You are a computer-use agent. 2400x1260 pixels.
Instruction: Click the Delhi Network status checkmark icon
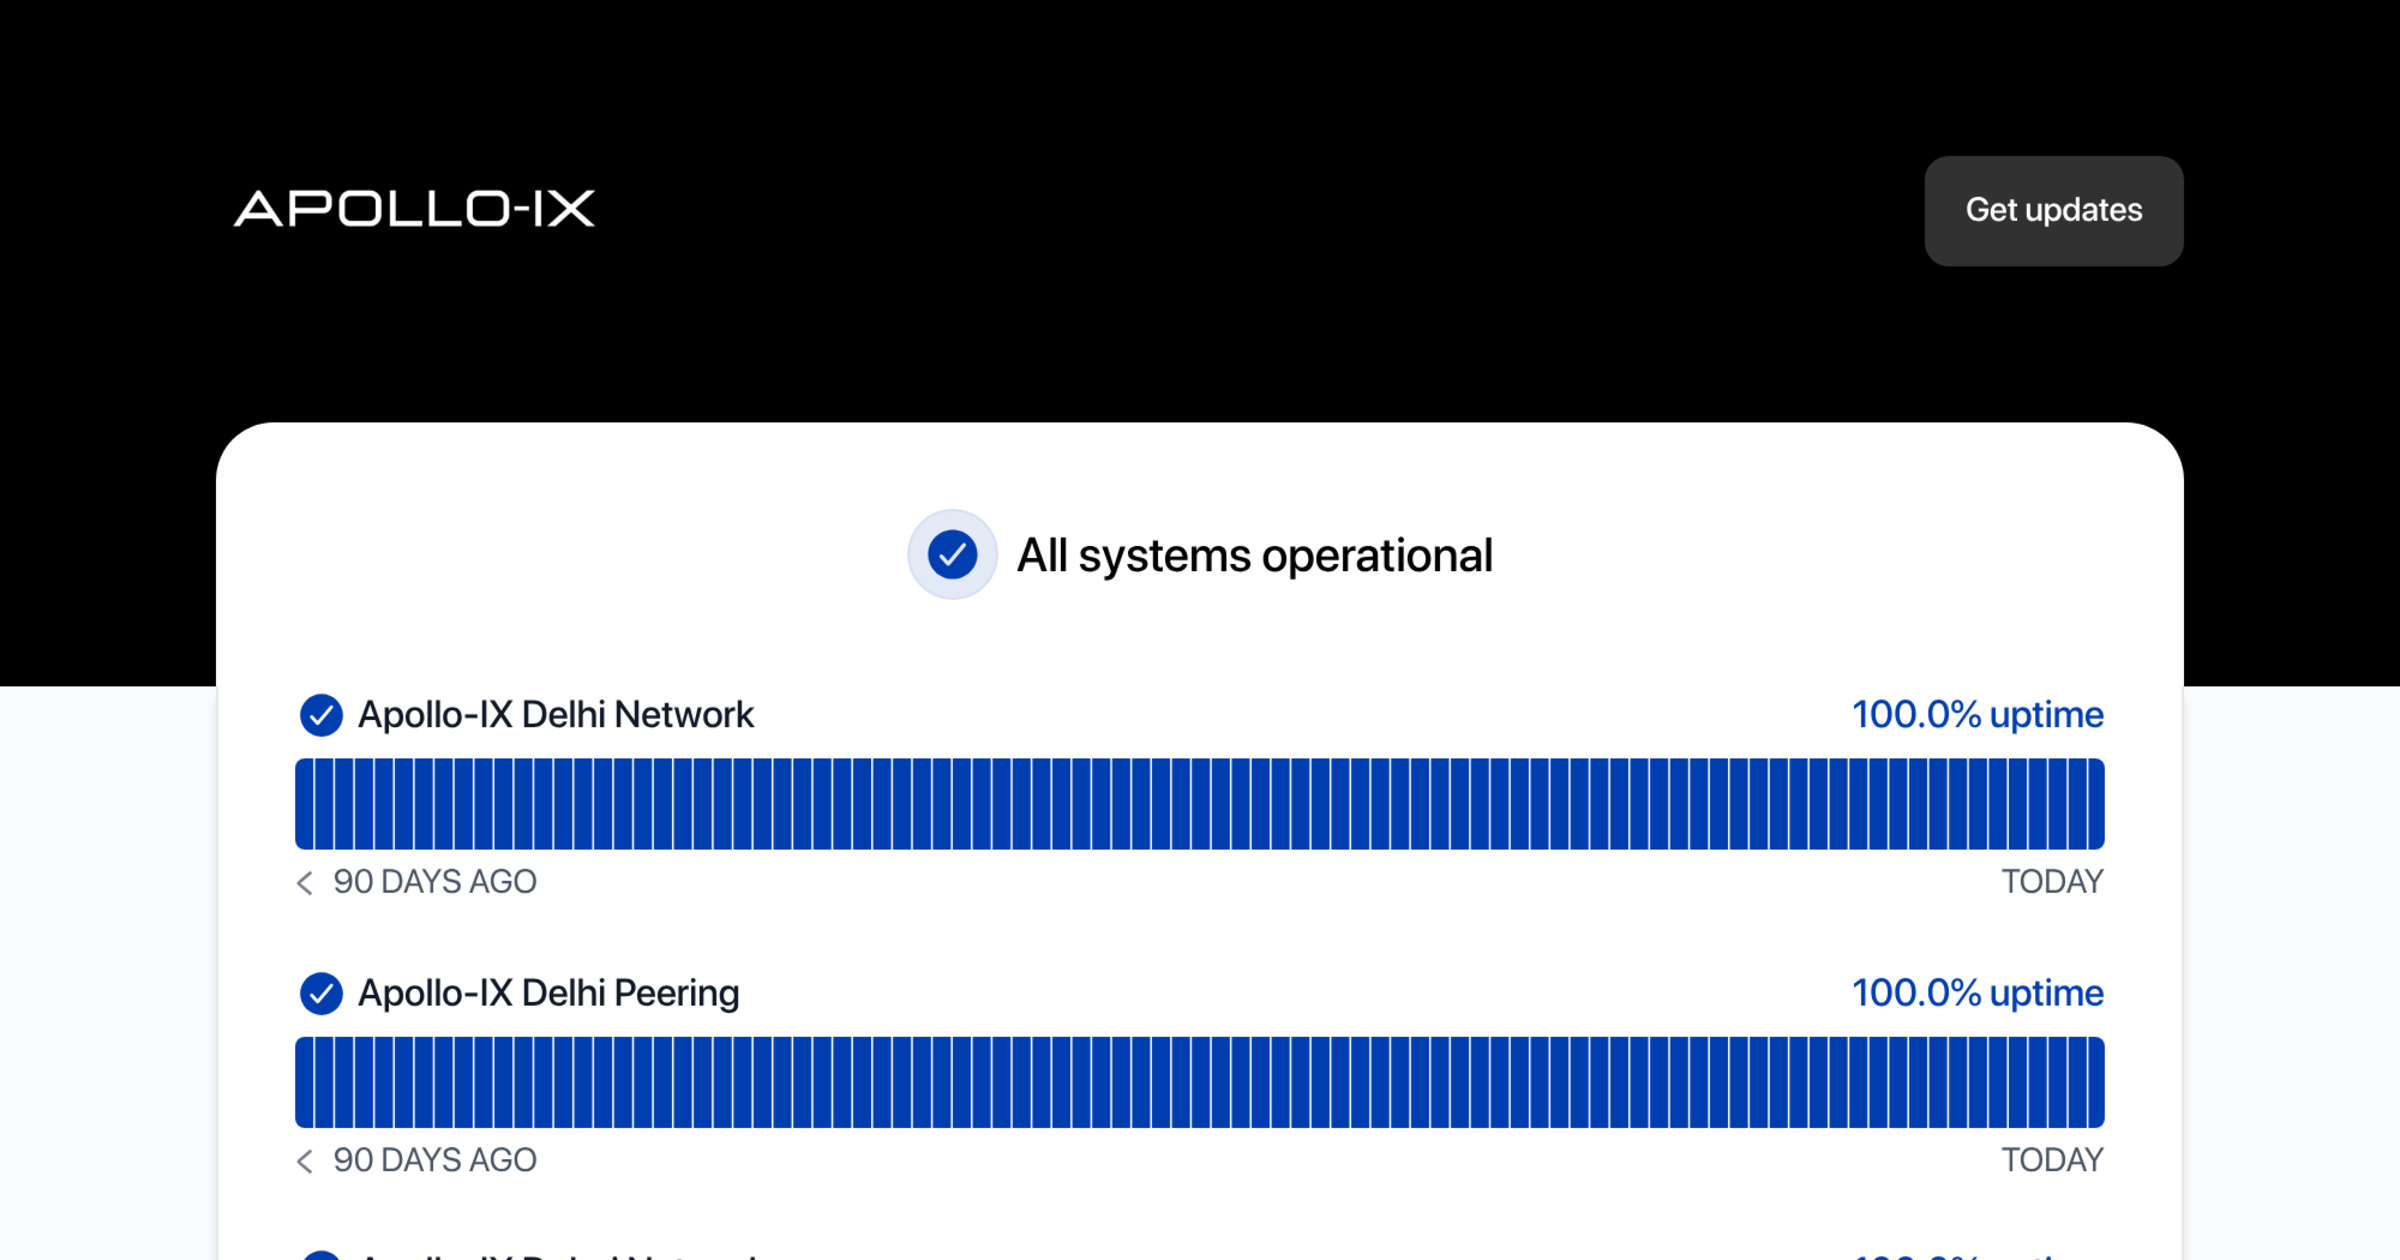(x=321, y=715)
